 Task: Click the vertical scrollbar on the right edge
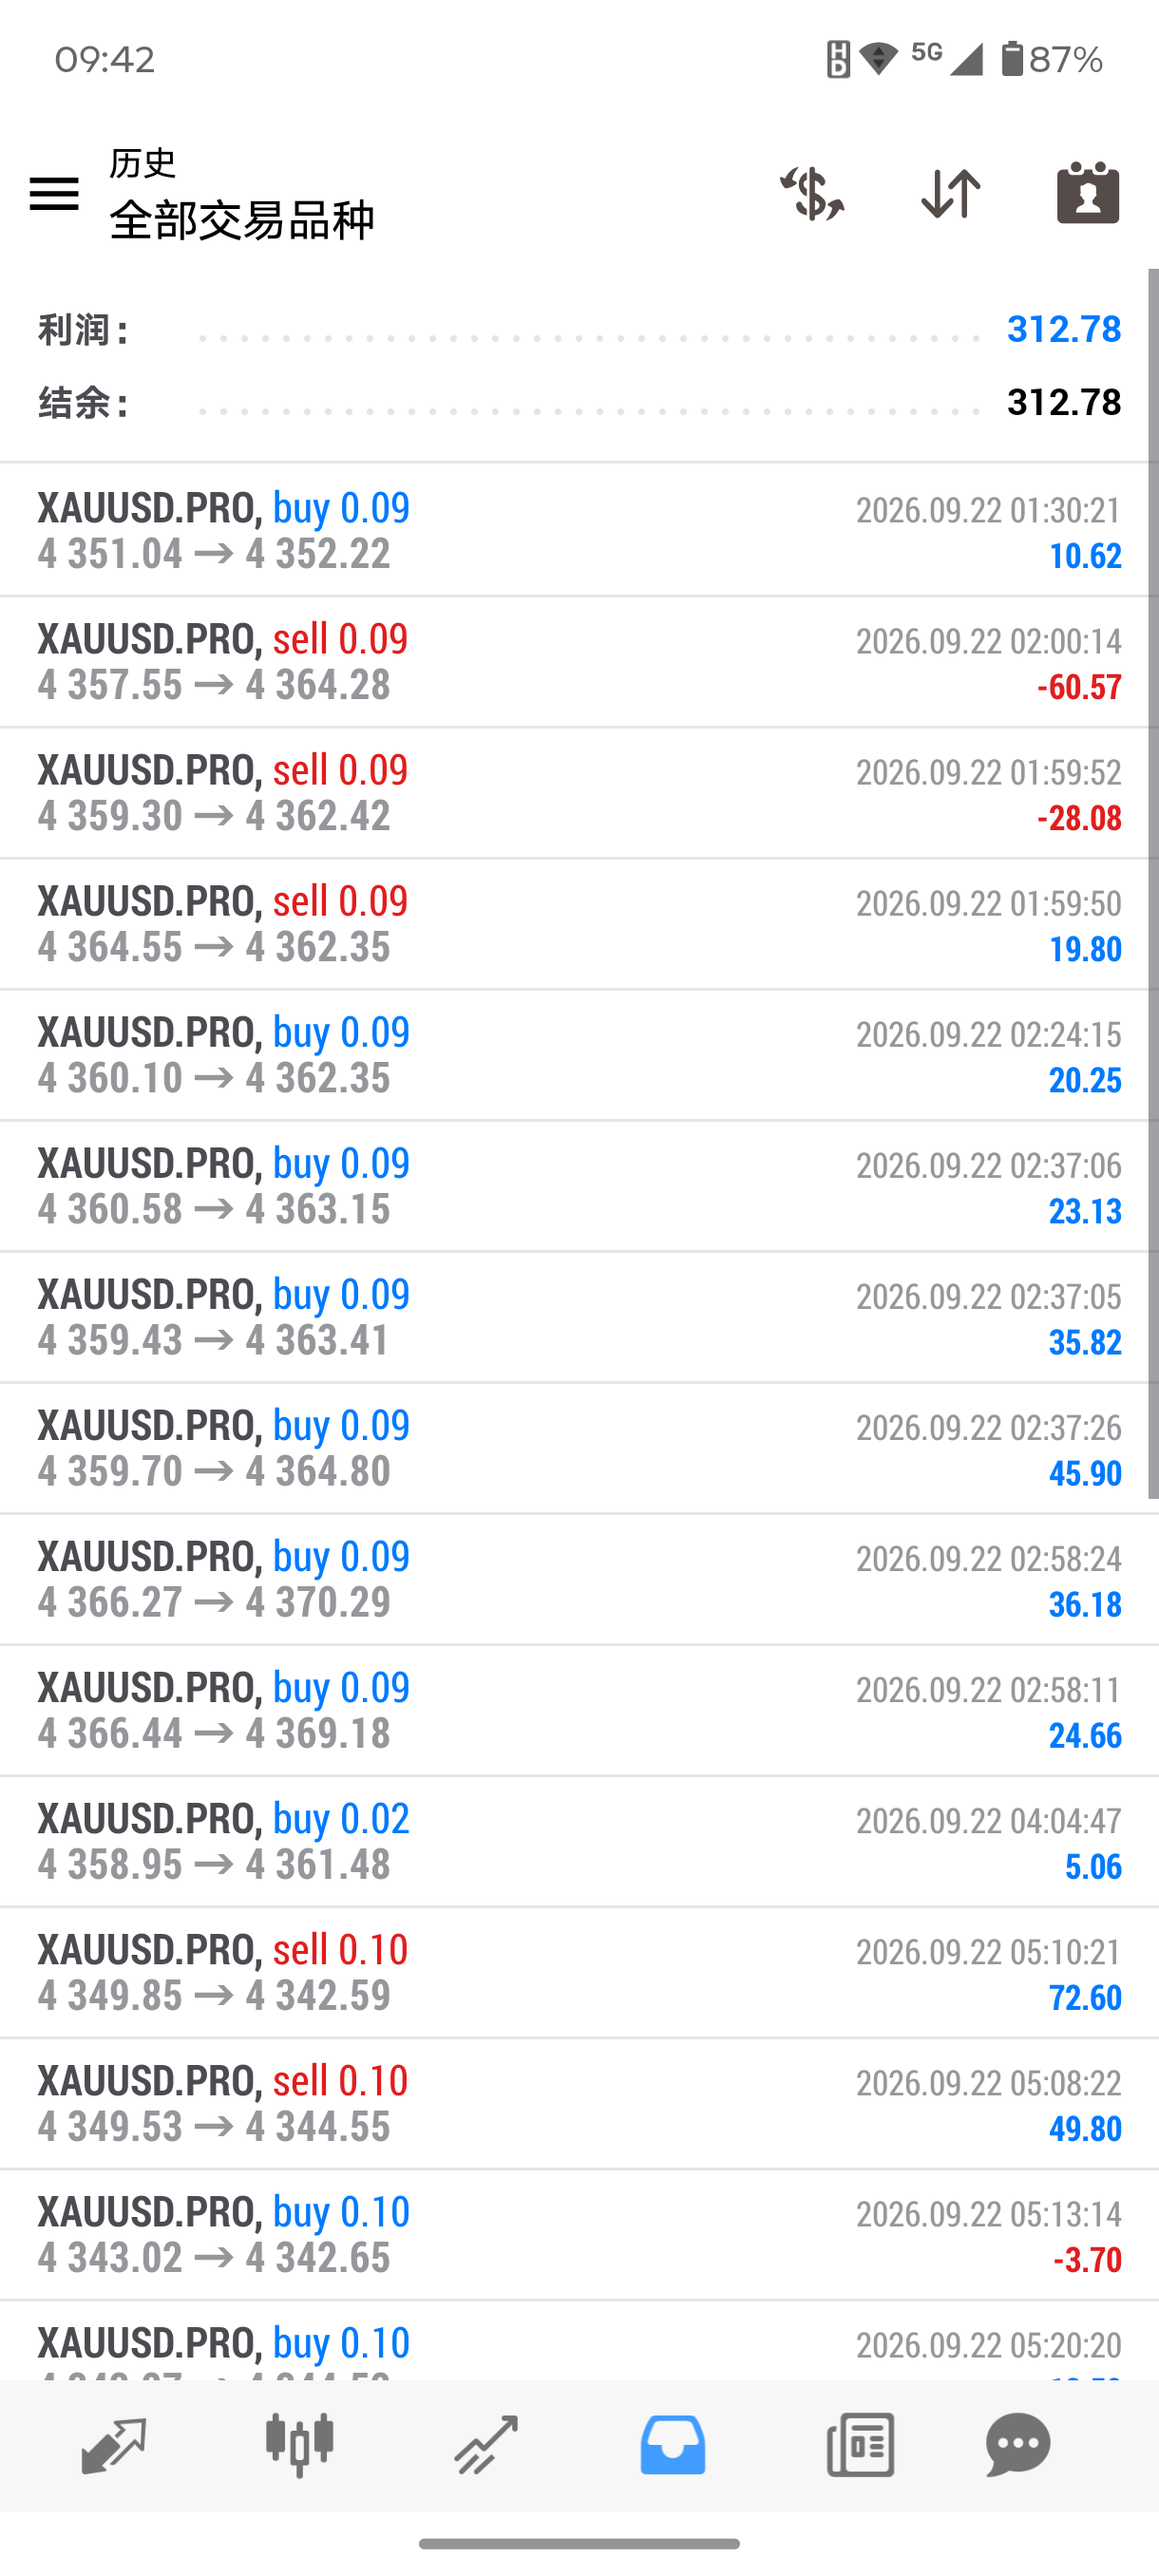1153,883
